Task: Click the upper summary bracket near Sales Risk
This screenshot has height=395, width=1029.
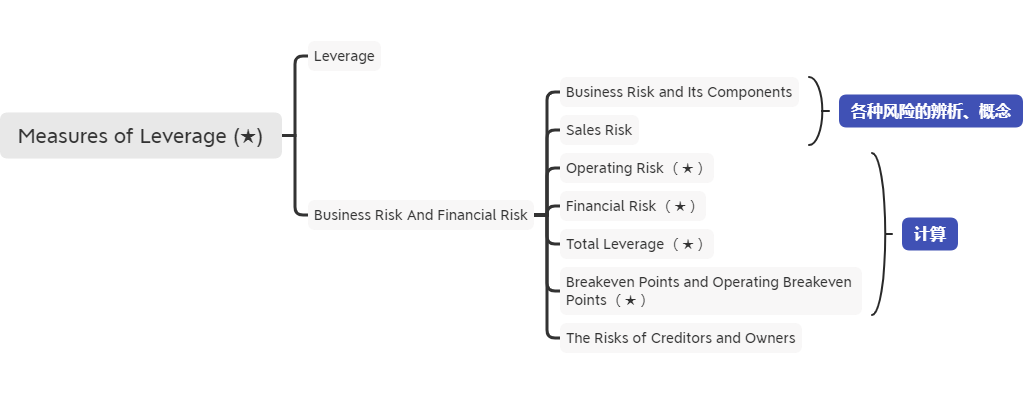Action: pos(818,111)
